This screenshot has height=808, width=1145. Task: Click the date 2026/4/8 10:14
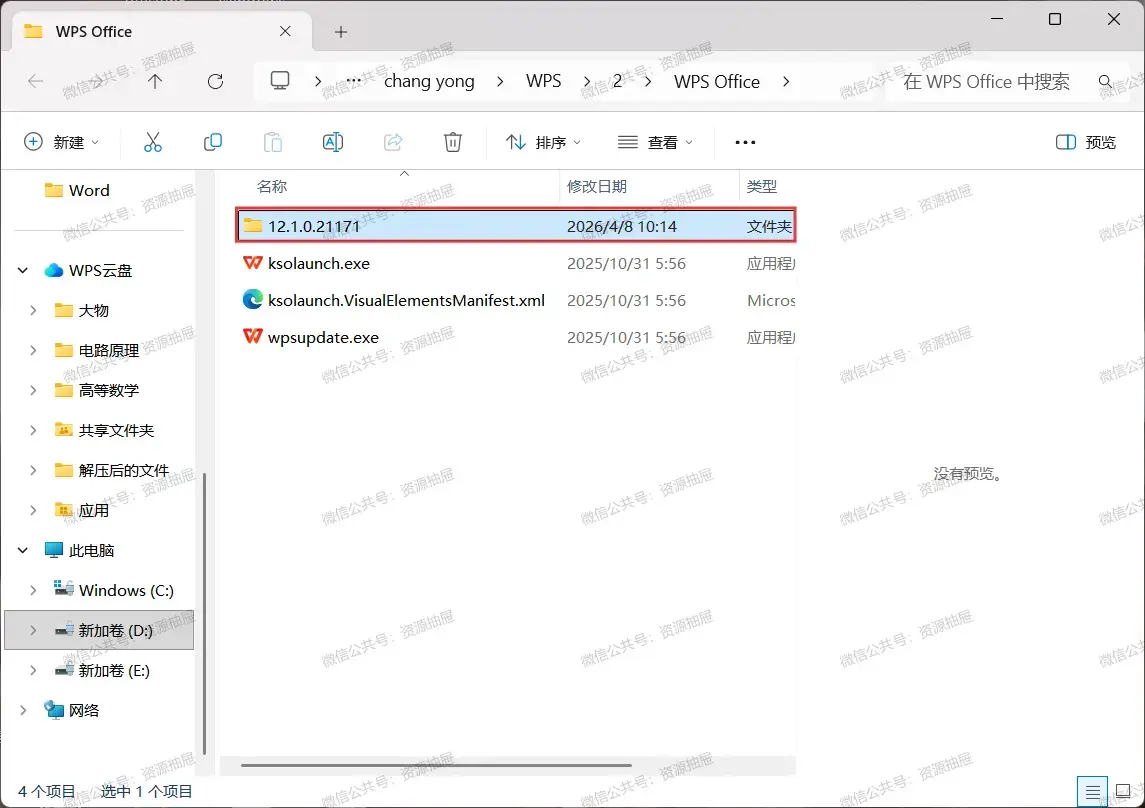point(621,226)
